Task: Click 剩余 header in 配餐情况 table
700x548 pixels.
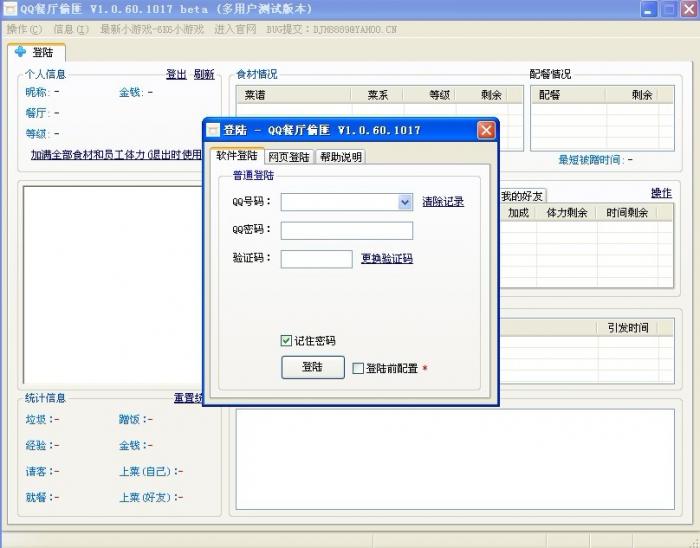Action: point(632,95)
